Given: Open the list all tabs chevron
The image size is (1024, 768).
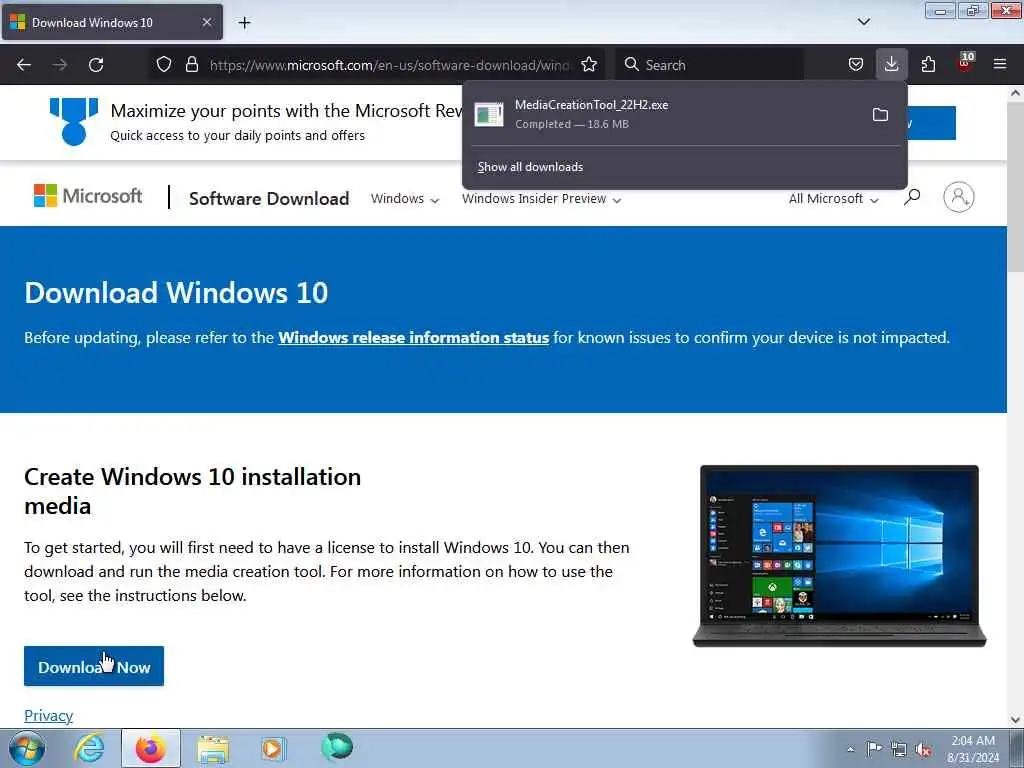Looking at the screenshot, I should (x=863, y=22).
